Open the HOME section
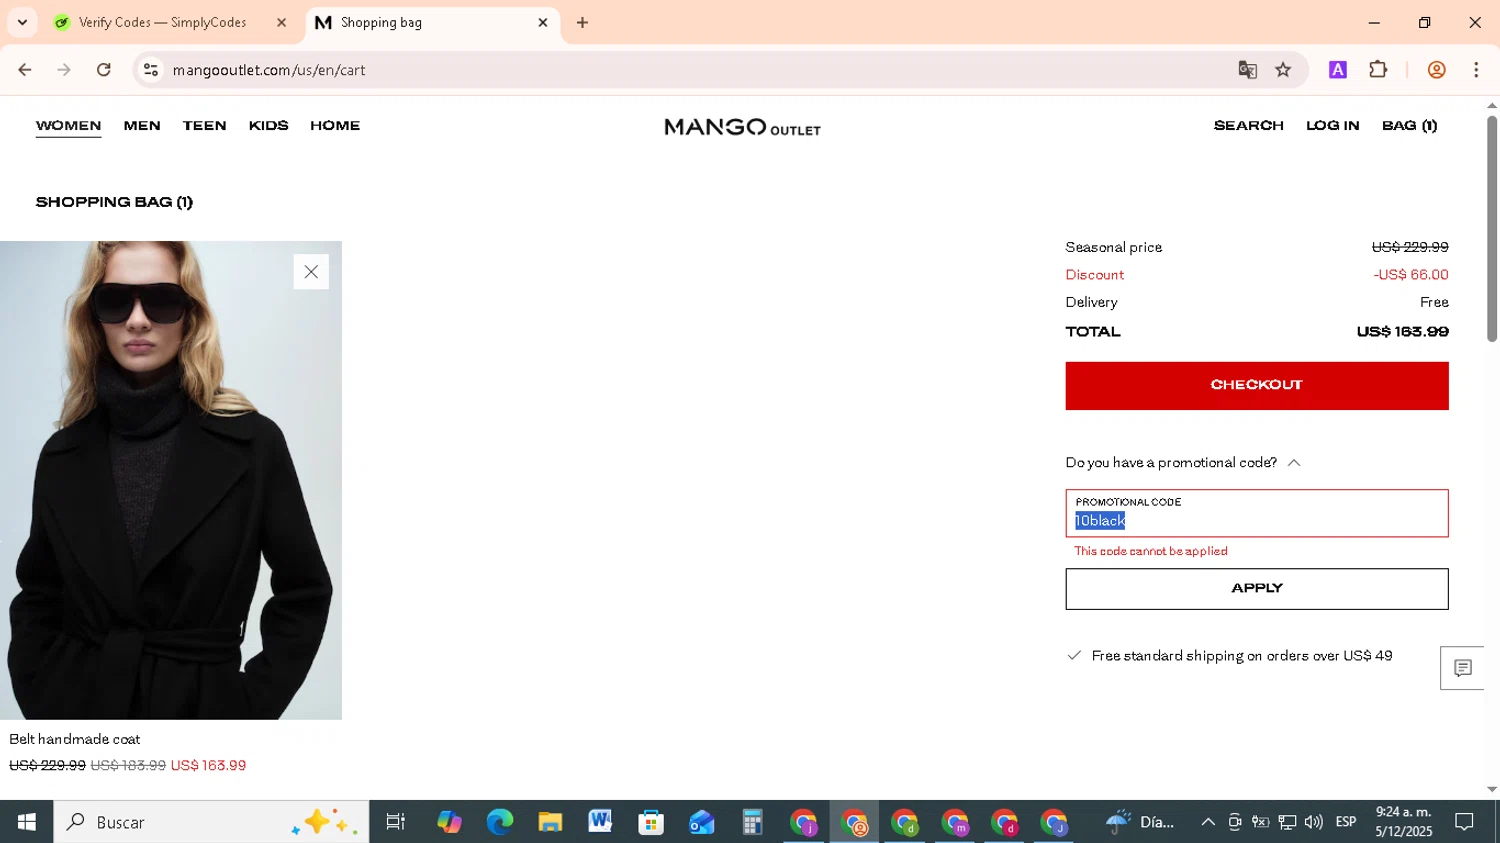The image size is (1500, 843). (x=335, y=126)
